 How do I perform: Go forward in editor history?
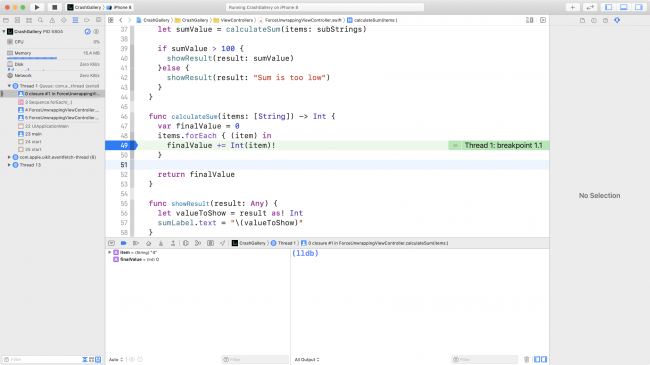[129, 20]
